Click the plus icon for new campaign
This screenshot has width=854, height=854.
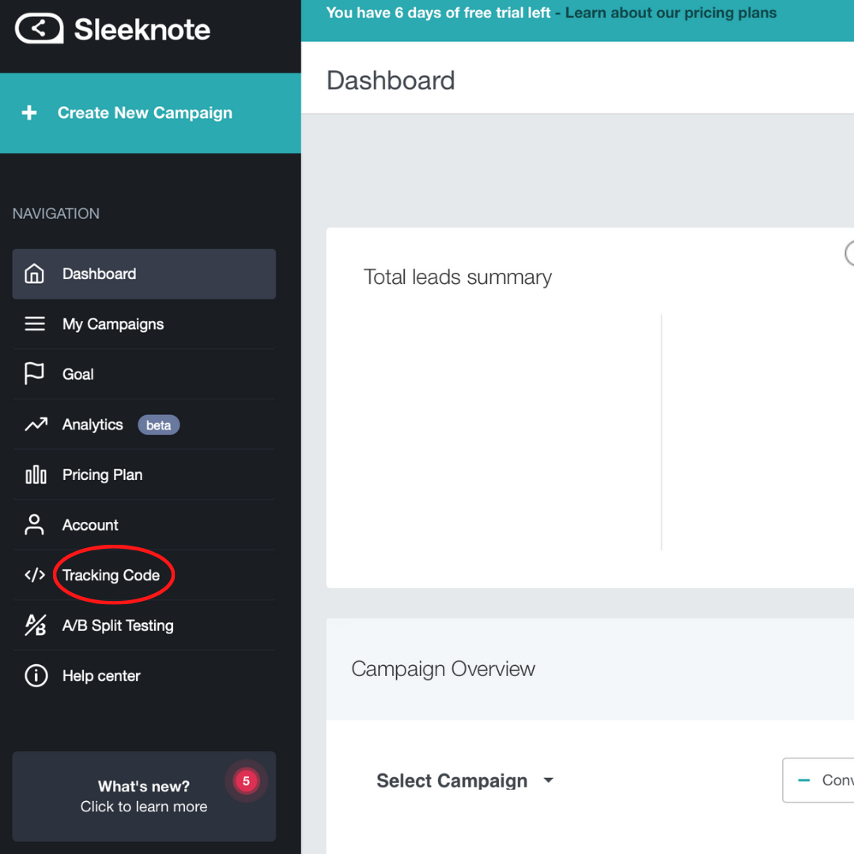pos(29,113)
